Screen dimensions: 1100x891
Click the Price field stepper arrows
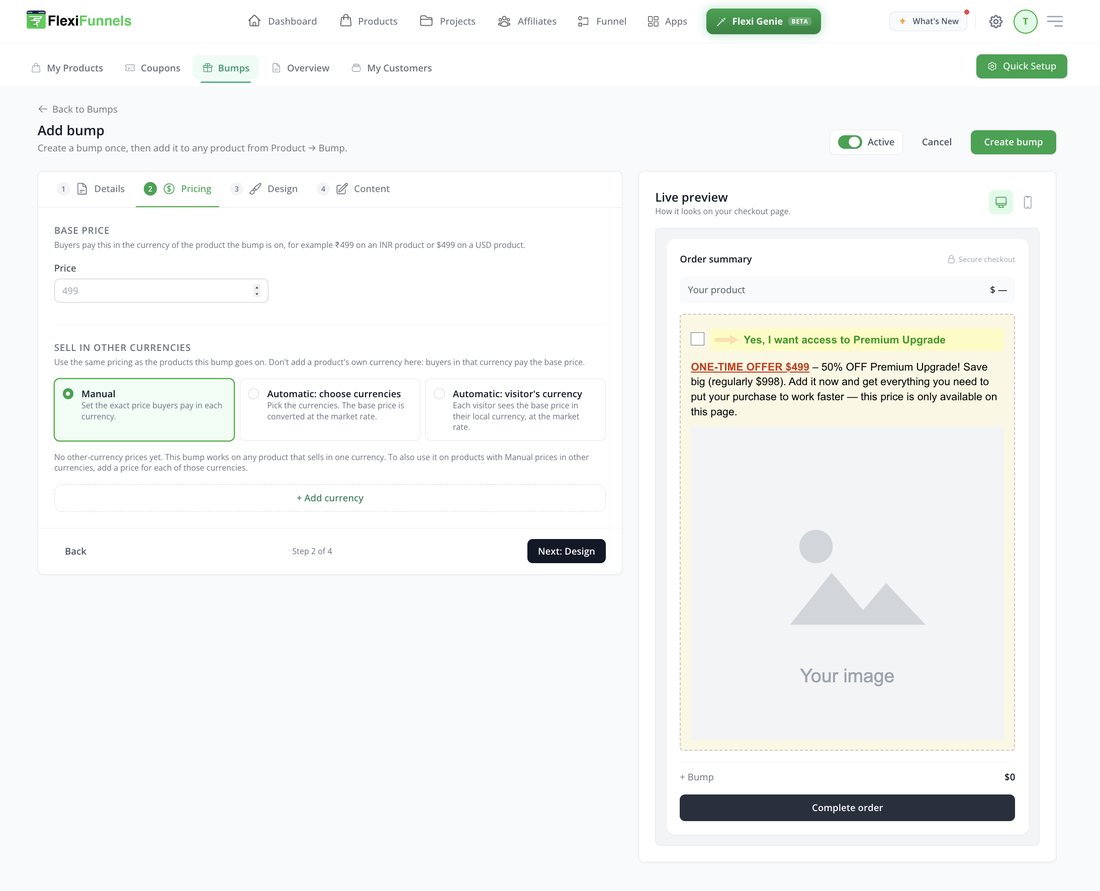click(x=257, y=290)
